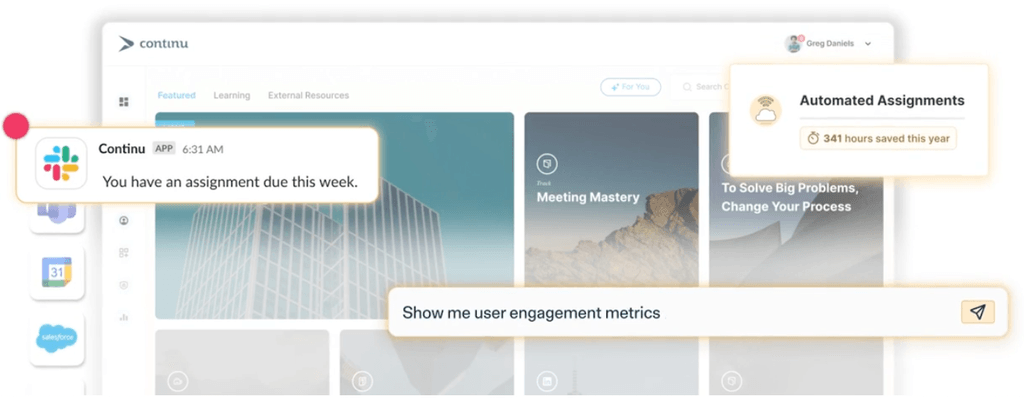
Task: Open the dashboard grid icon in sidebar
Action: click(x=124, y=102)
